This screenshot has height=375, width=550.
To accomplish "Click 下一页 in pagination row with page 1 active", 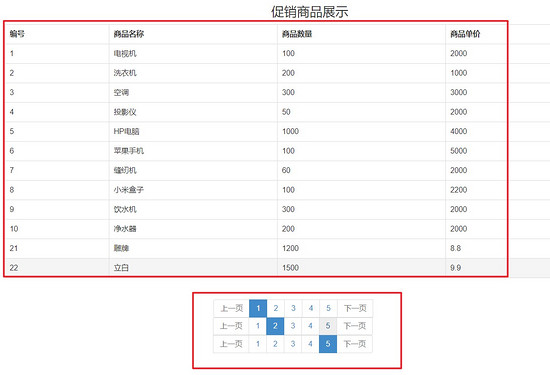I will (x=355, y=308).
